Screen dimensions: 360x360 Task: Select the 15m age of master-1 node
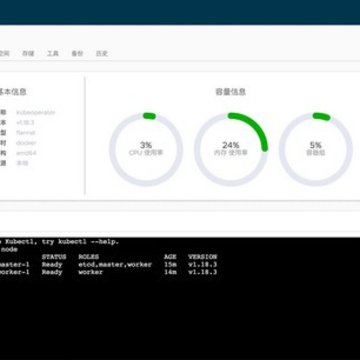click(x=170, y=264)
